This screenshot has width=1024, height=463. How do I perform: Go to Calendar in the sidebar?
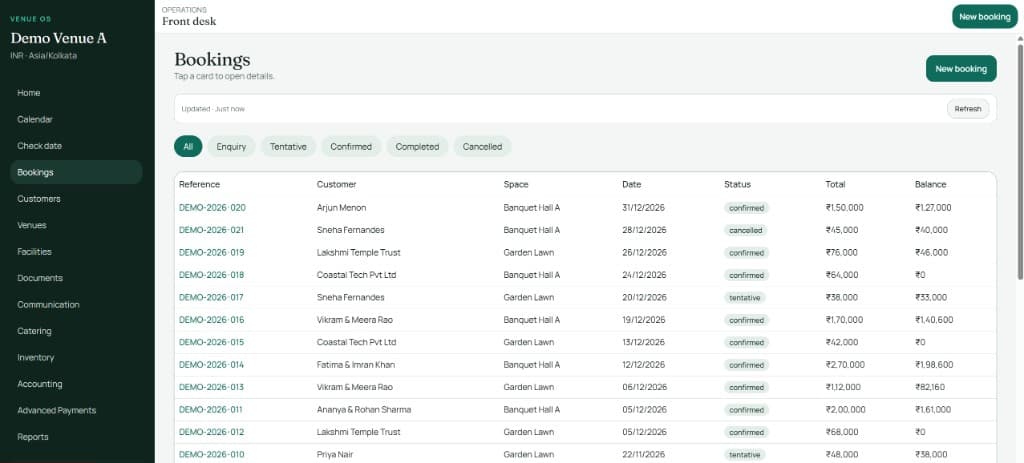(76, 120)
